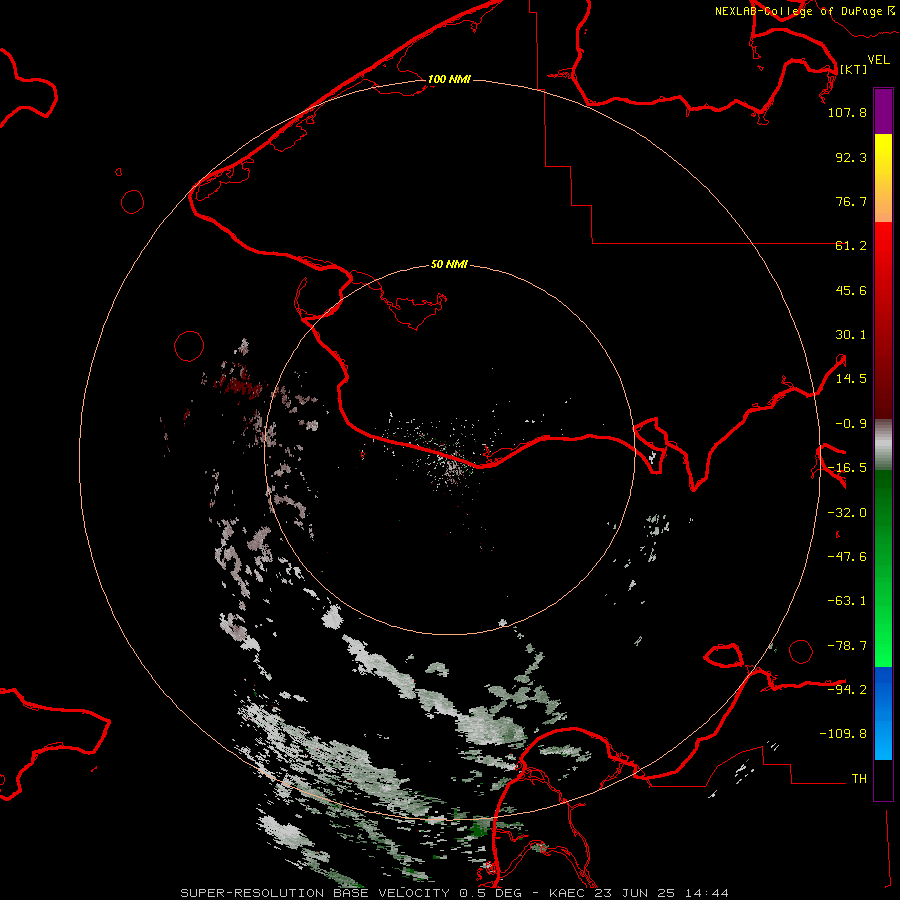Click the 50 NMI range ring label
Image resolution: width=900 pixels, height=900 pixels.
tap(449, 264)
